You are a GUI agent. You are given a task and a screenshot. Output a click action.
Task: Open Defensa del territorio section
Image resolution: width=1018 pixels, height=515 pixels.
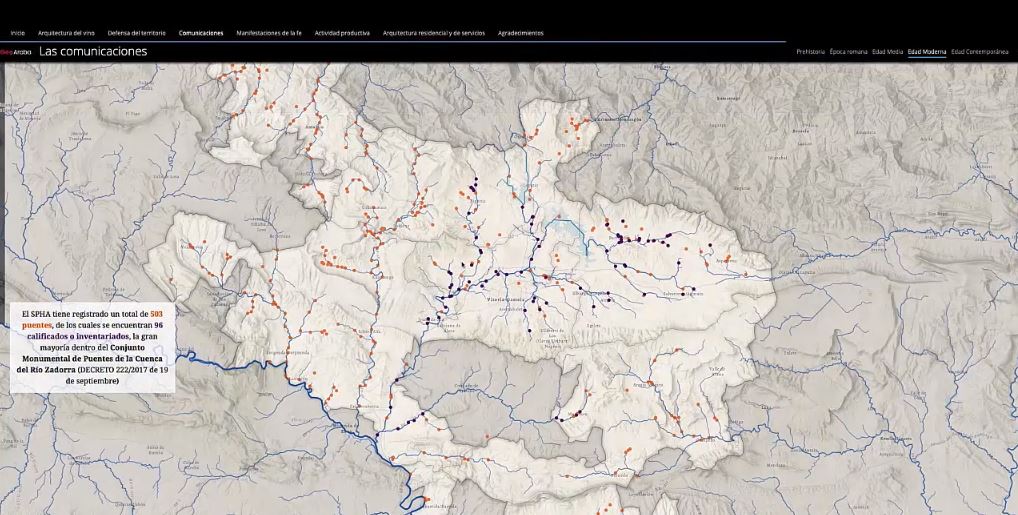point(136,33)
